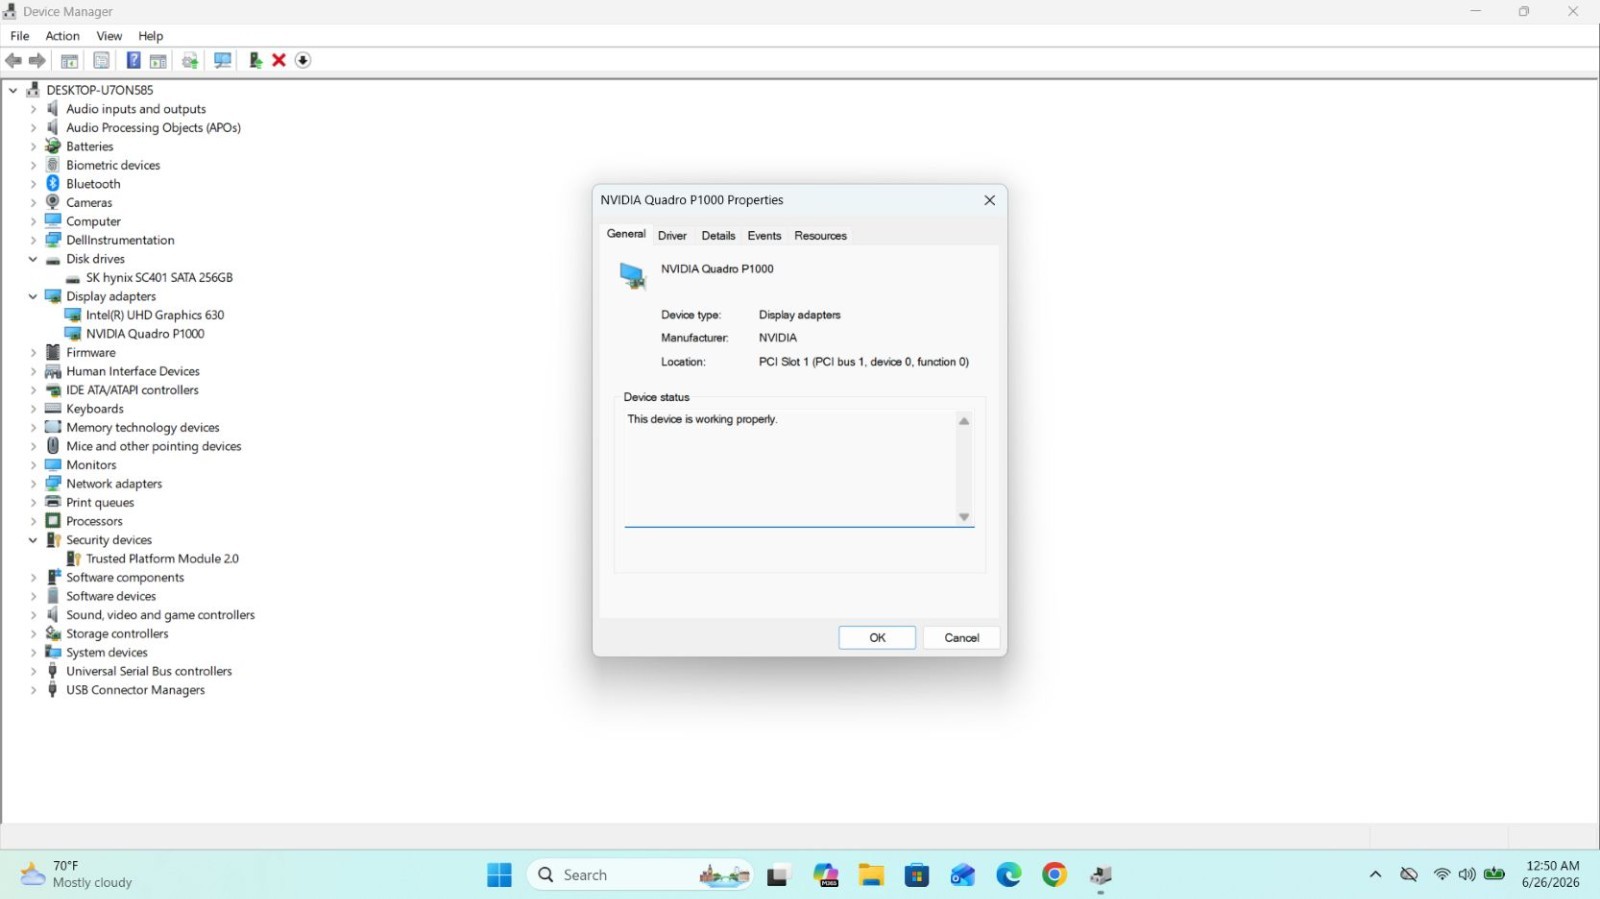The image size is (1600, 899).
Task: Click the red X Uninstall device icon
Action: 279,61
